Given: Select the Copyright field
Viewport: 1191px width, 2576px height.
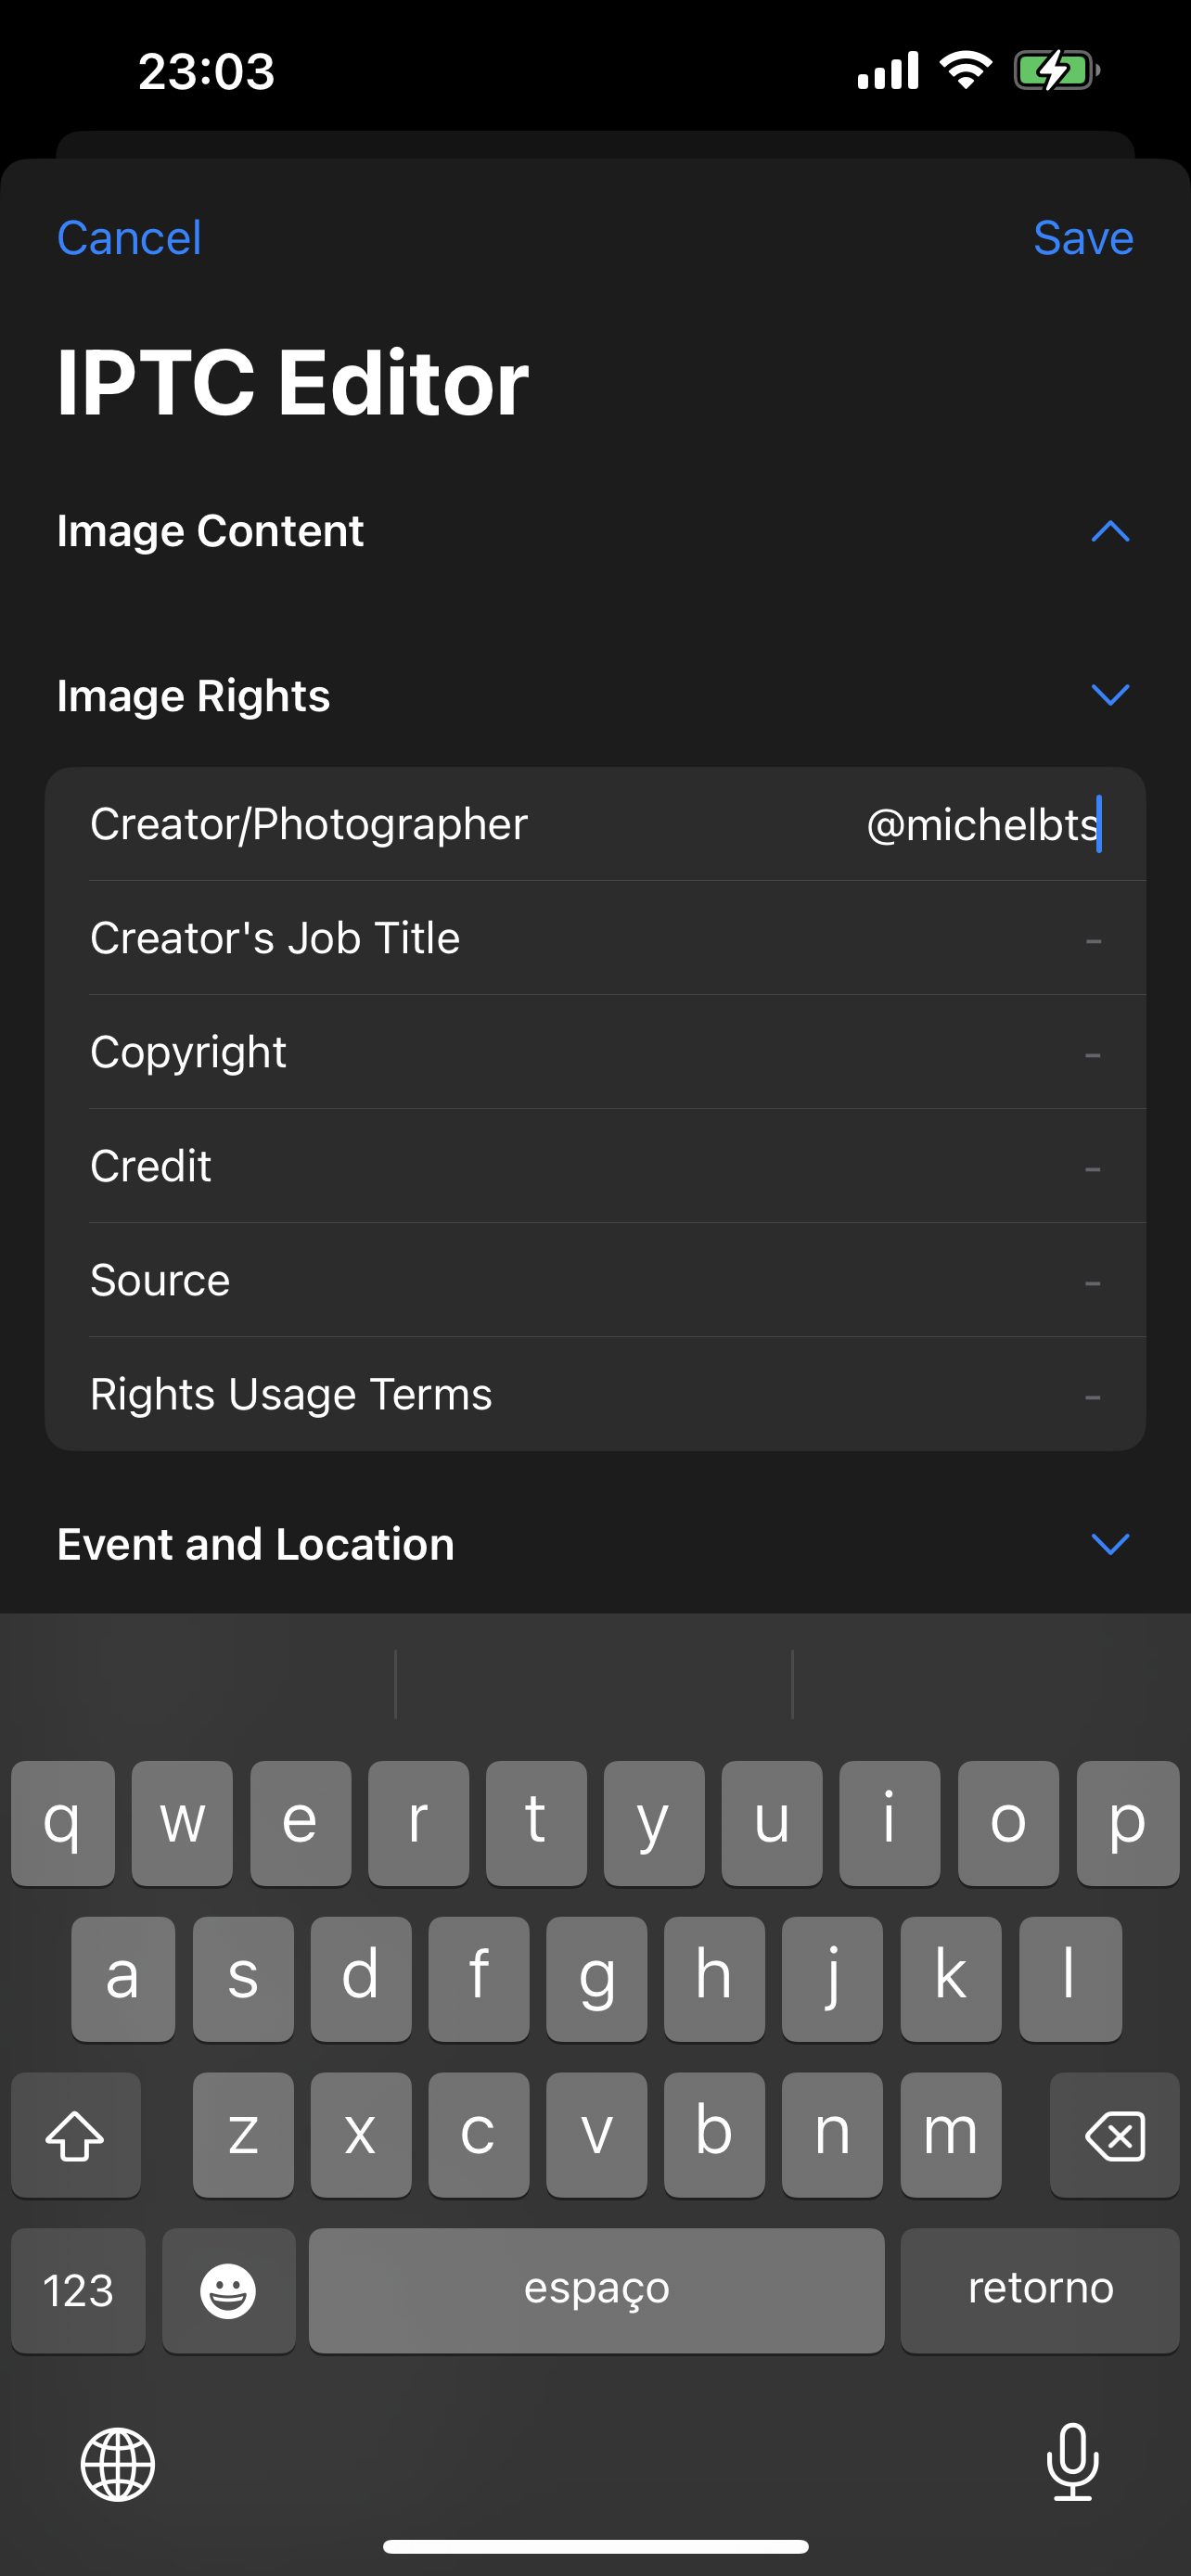Looking at the screenshot, I should click(595, 1052).
